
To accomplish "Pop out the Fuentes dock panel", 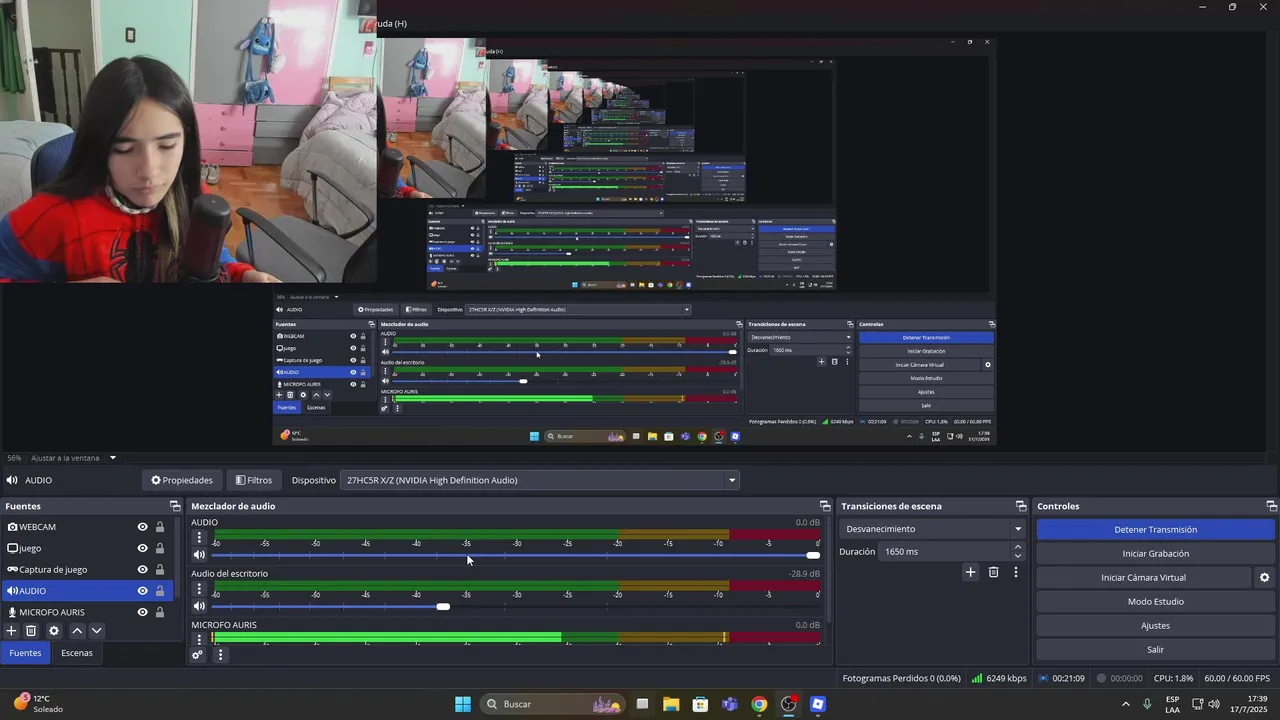I will 175,506.
